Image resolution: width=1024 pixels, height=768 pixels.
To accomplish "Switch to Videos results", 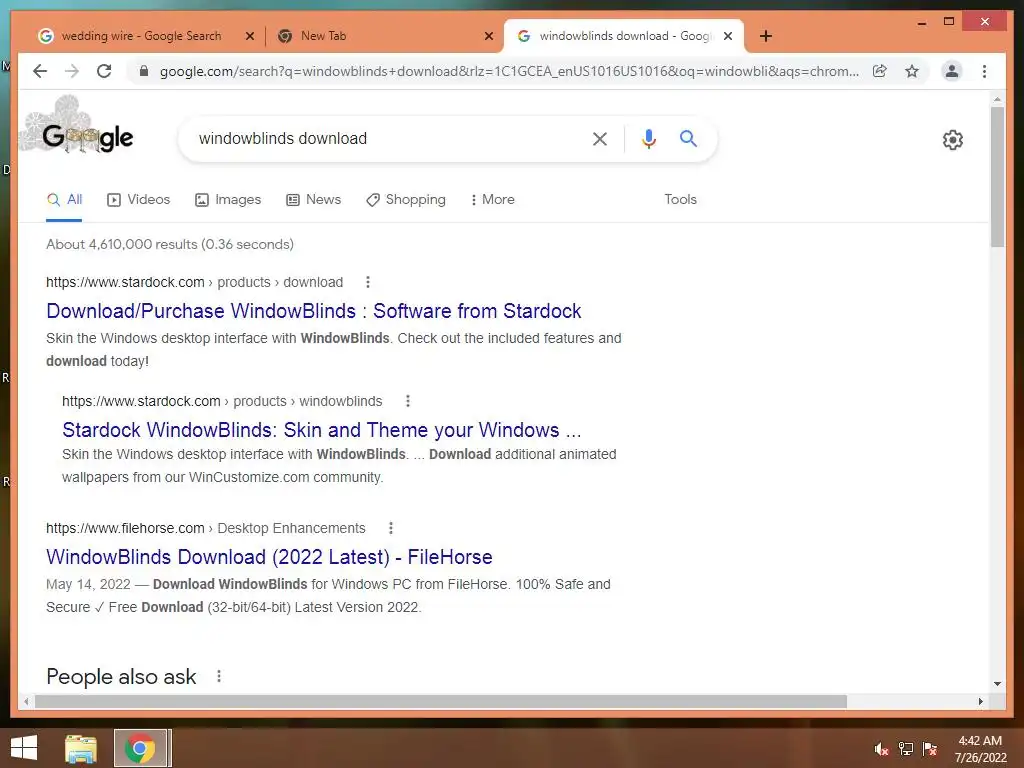I will tap(138, 200).
